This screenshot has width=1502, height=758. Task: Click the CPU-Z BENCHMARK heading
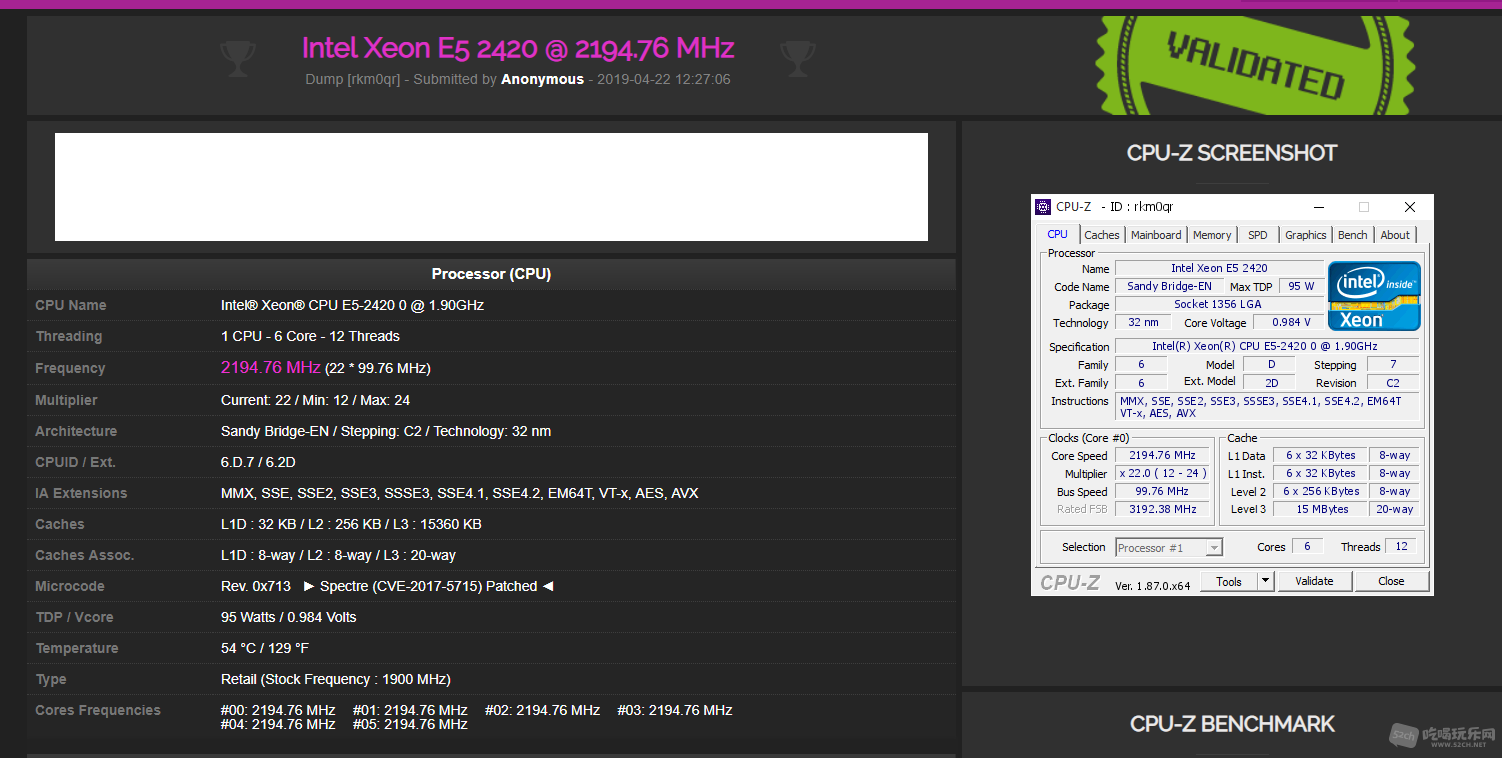(x=1232, y=724)
